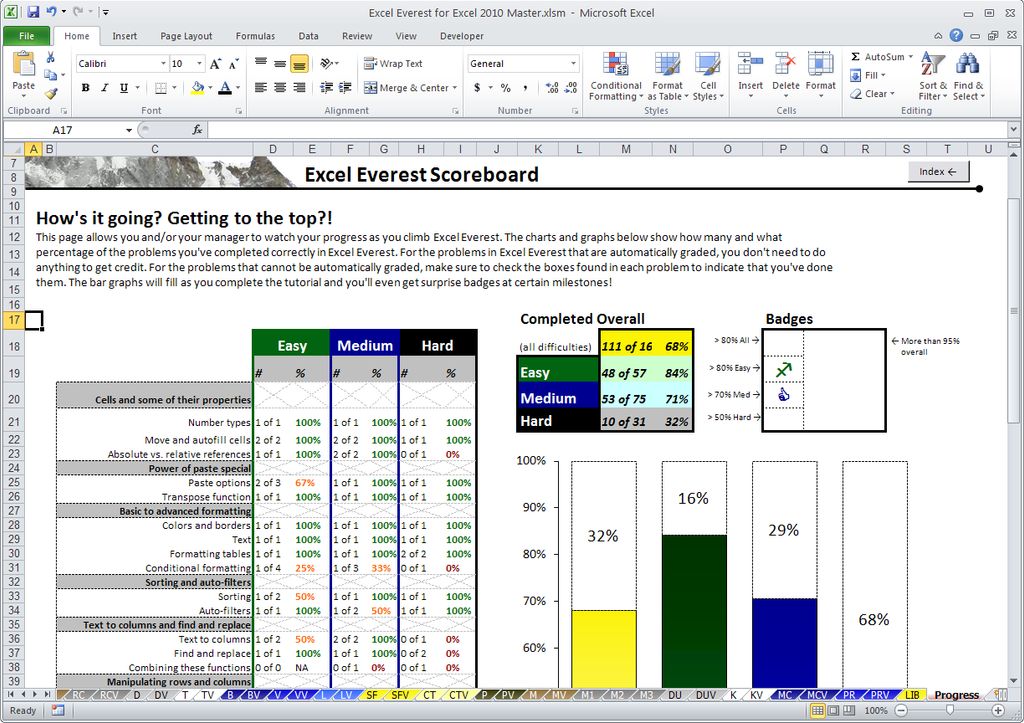Open Sort & Filter

(933, 77)
